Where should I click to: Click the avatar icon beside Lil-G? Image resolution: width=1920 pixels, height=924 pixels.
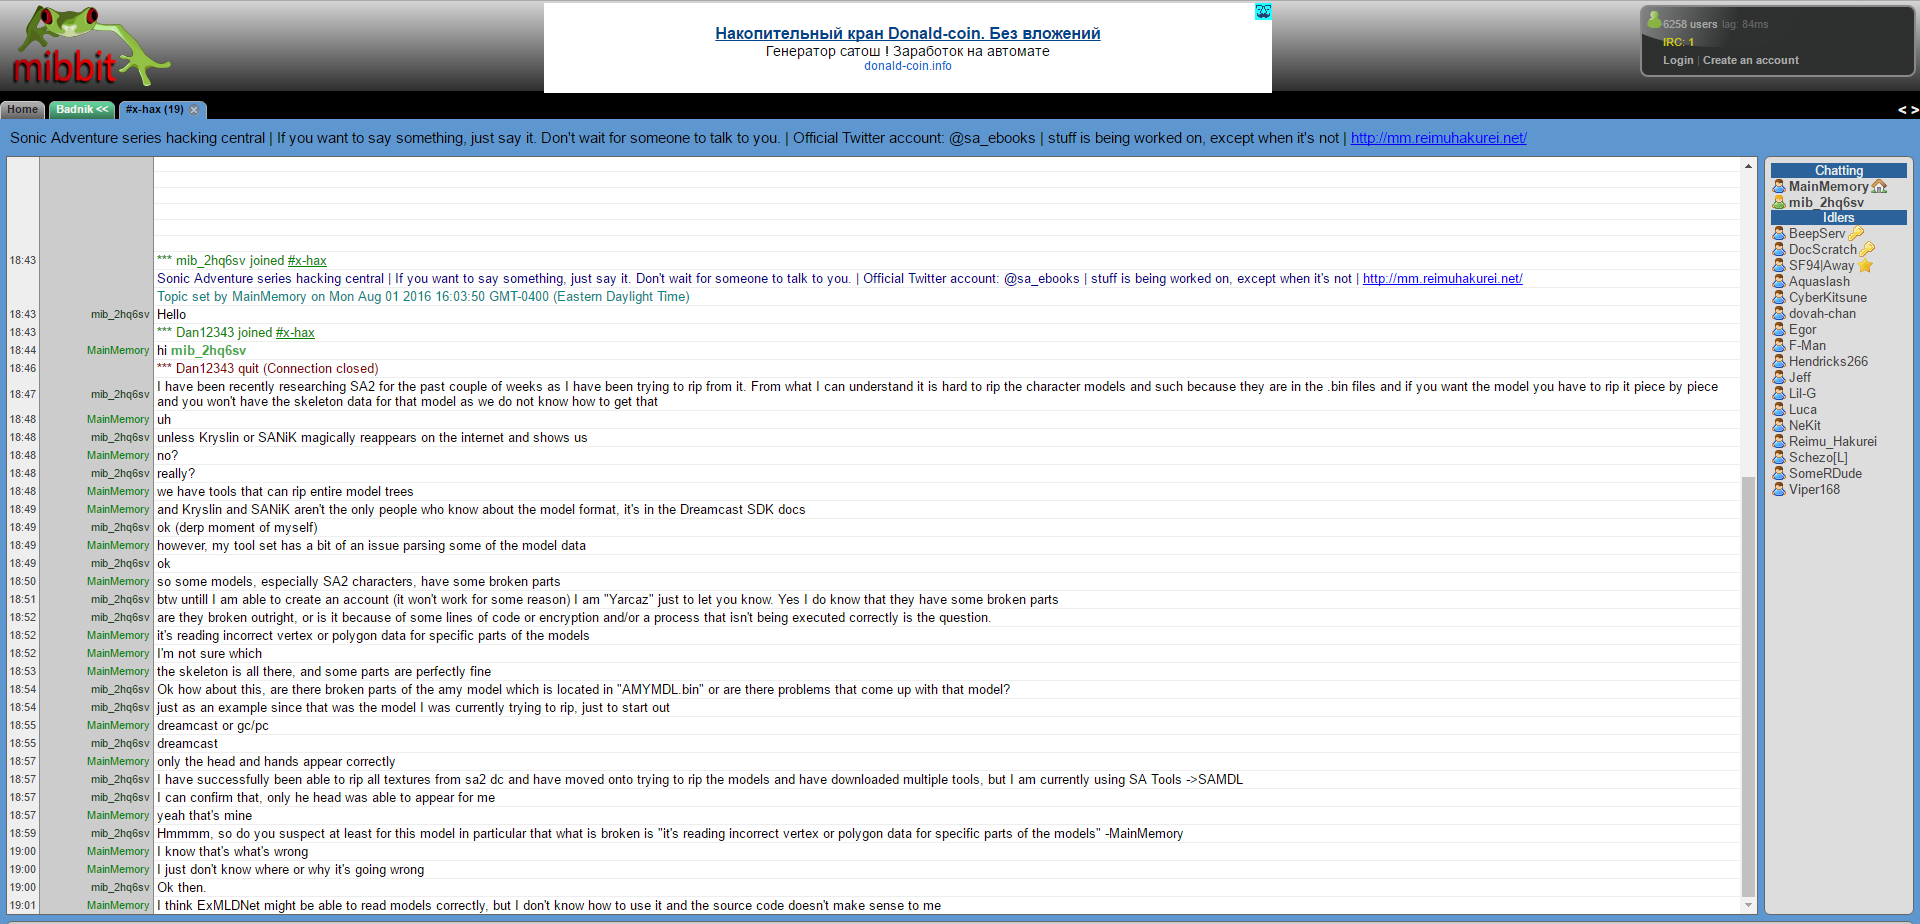(1779, 394)
